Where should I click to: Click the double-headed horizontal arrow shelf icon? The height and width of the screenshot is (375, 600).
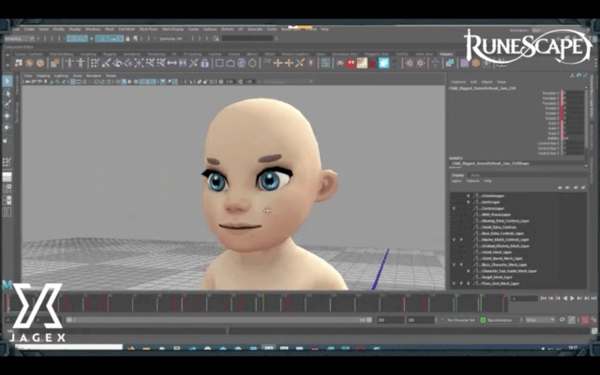pyautogui.click(x=172, y=63)
